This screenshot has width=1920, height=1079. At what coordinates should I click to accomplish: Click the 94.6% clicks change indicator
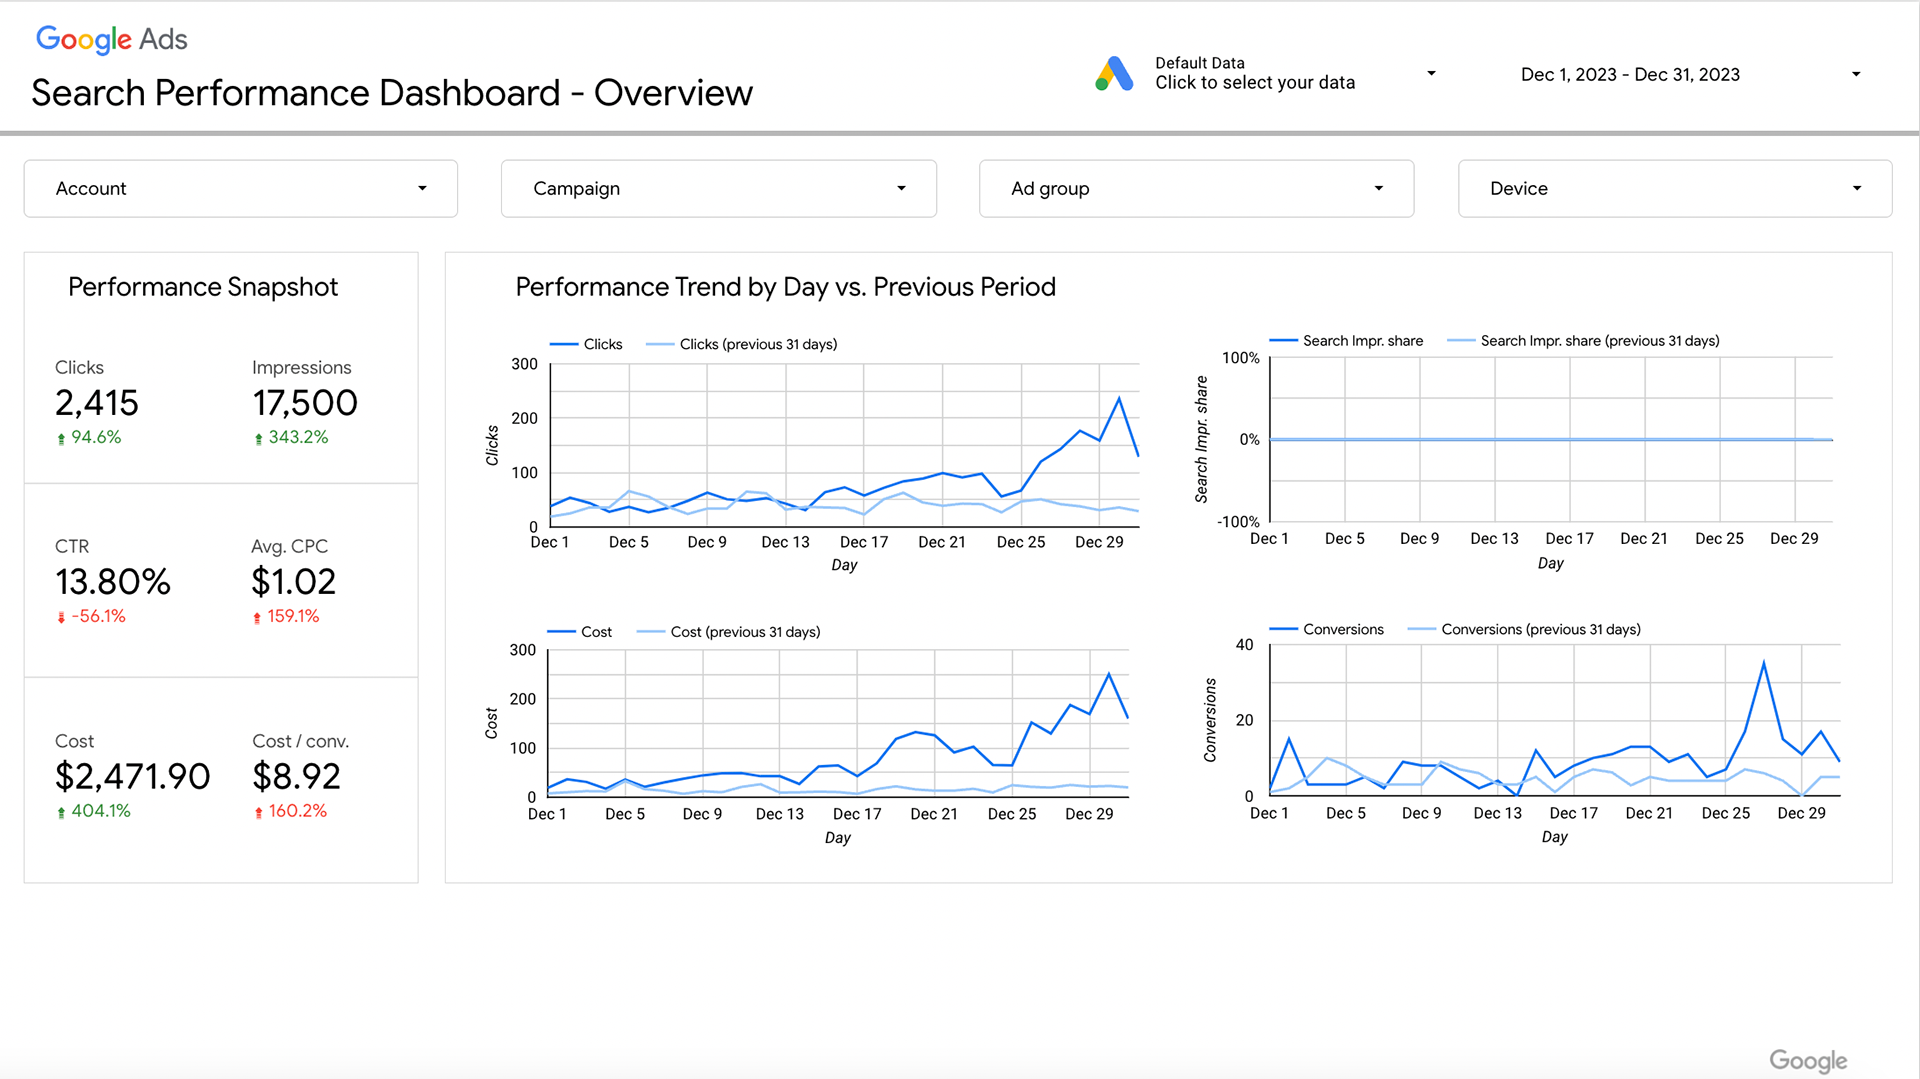point(89,437)
